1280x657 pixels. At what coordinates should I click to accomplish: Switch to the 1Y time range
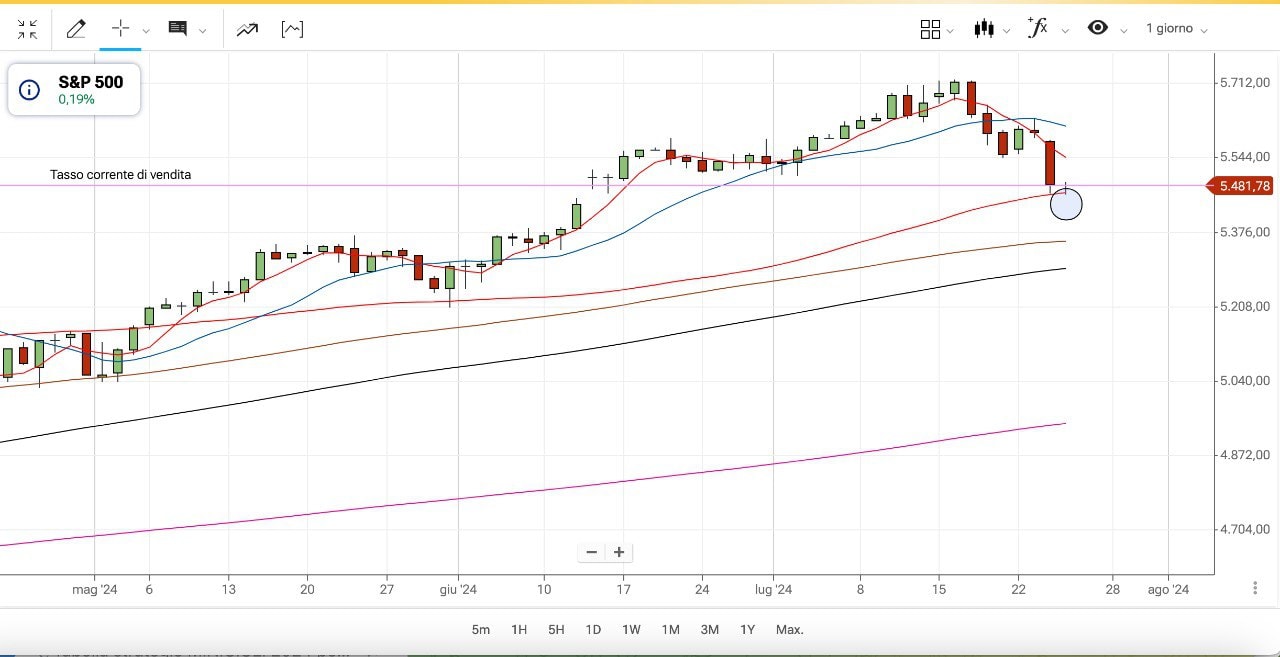click(747, 630)
